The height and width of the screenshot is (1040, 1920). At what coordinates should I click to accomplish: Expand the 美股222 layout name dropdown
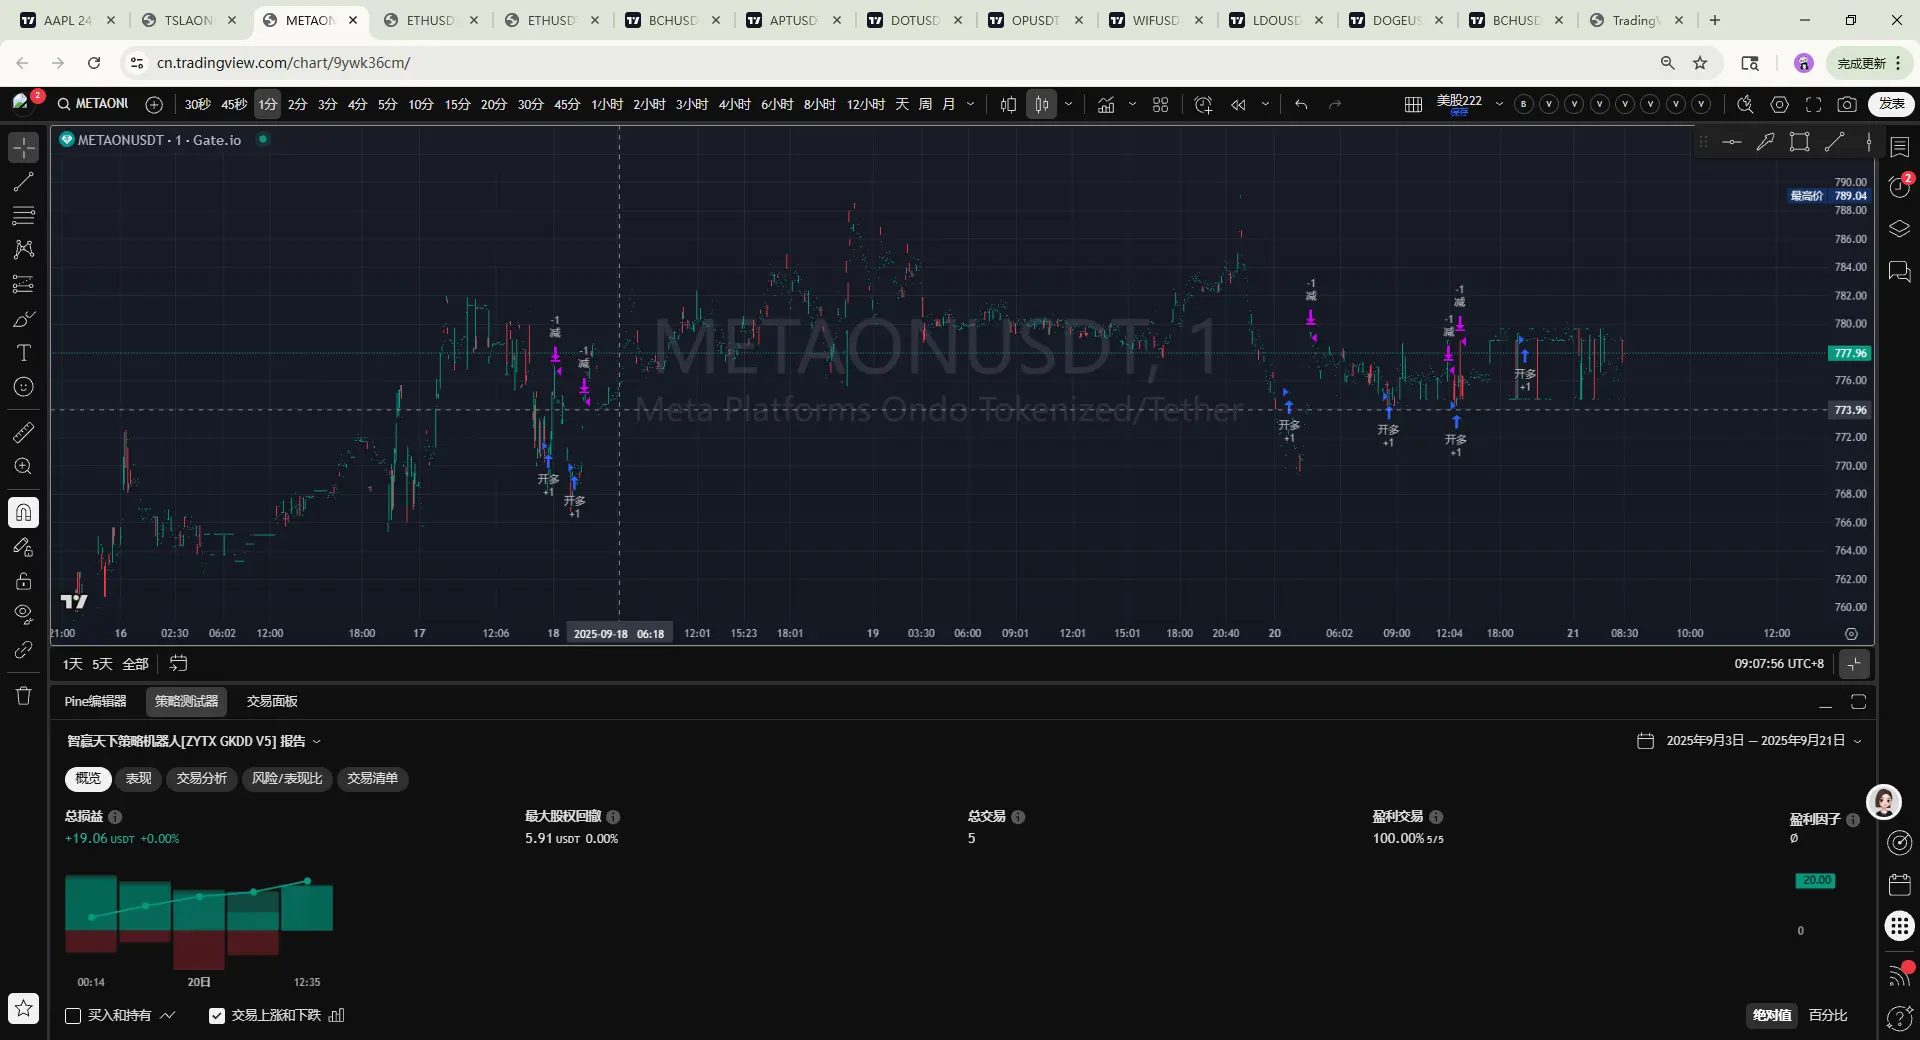(1499, 104)
